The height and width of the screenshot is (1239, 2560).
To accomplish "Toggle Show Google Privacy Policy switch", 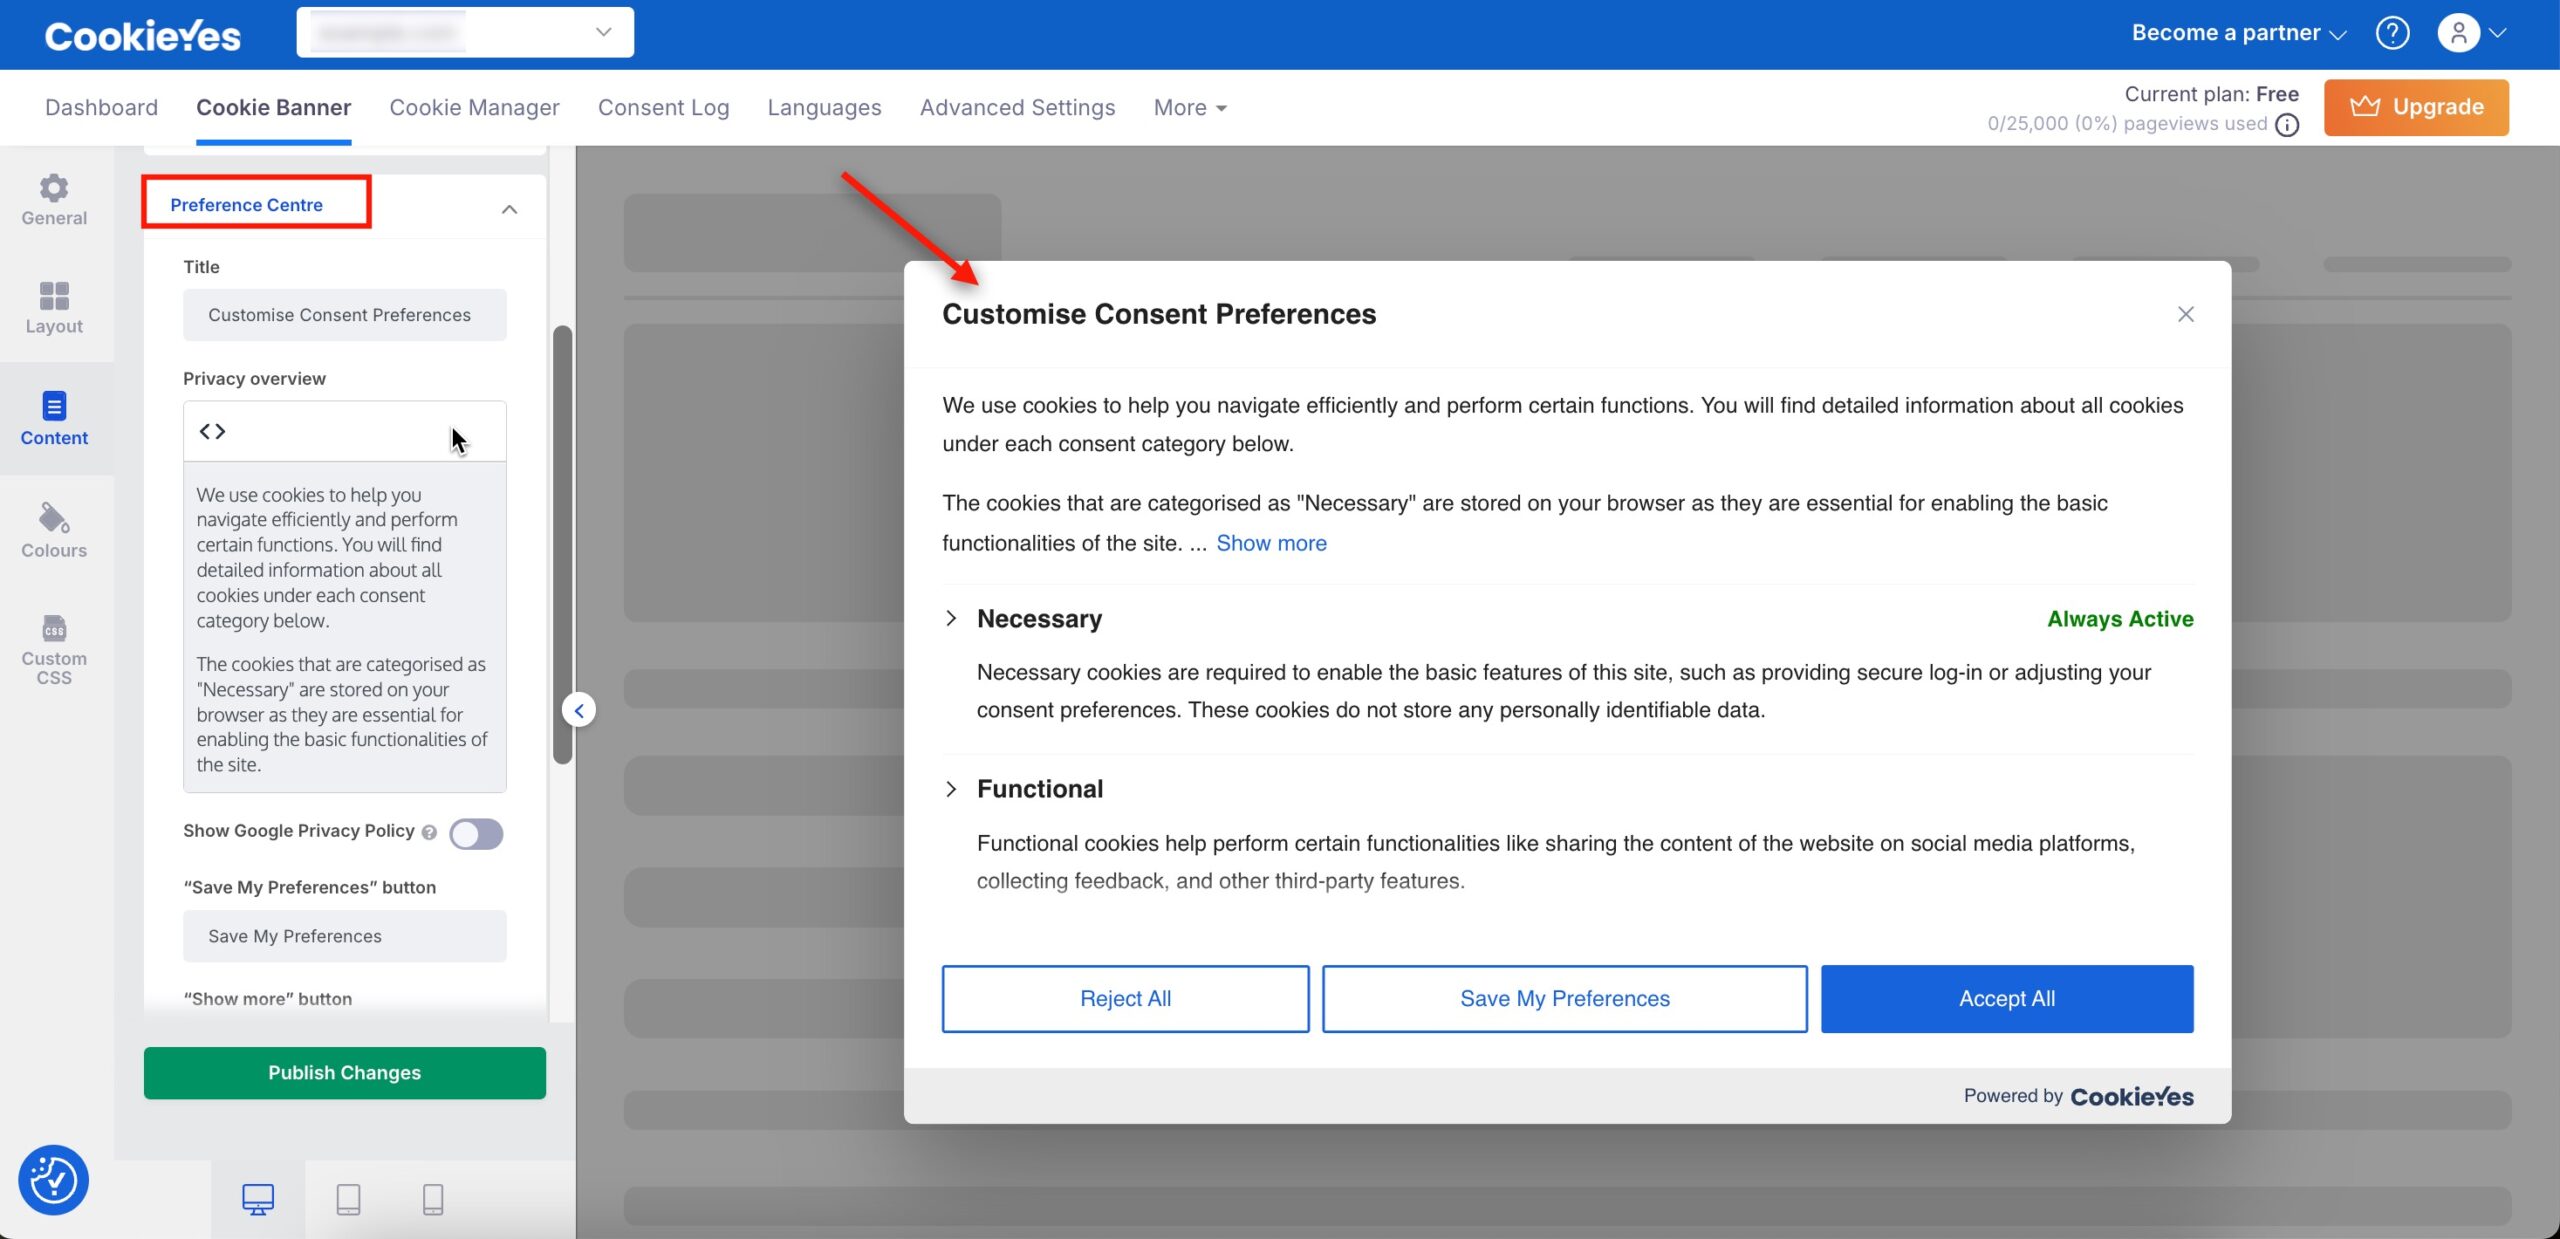I will coord(476,833).
